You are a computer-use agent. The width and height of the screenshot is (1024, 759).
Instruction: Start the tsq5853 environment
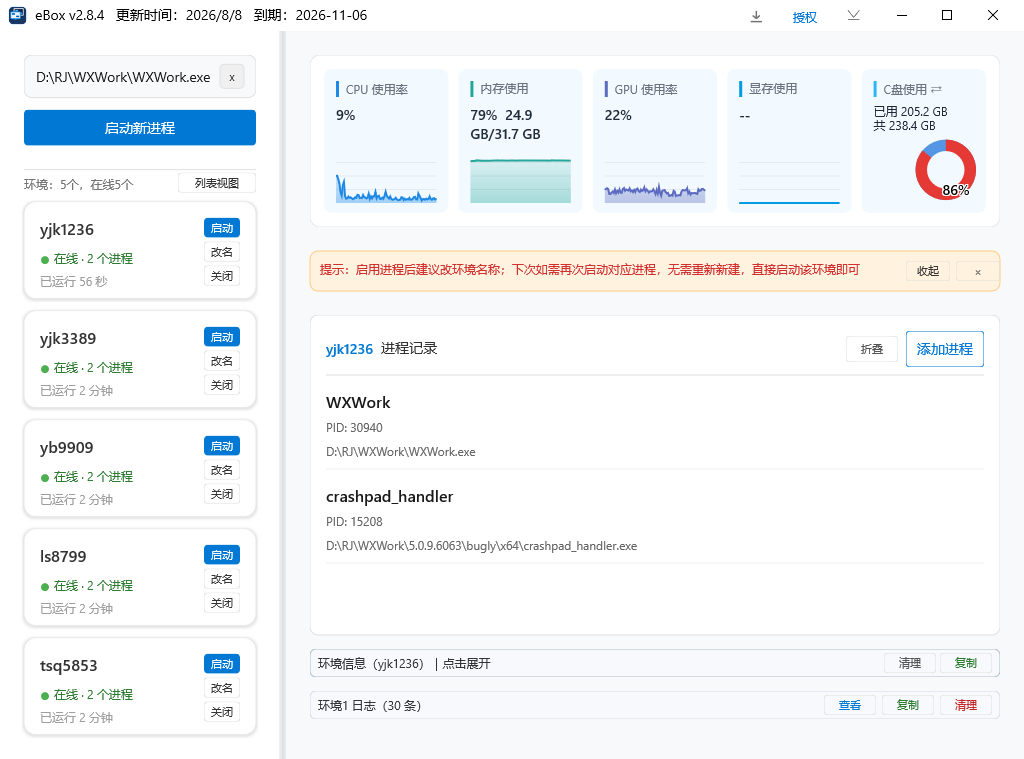point(222,664)
